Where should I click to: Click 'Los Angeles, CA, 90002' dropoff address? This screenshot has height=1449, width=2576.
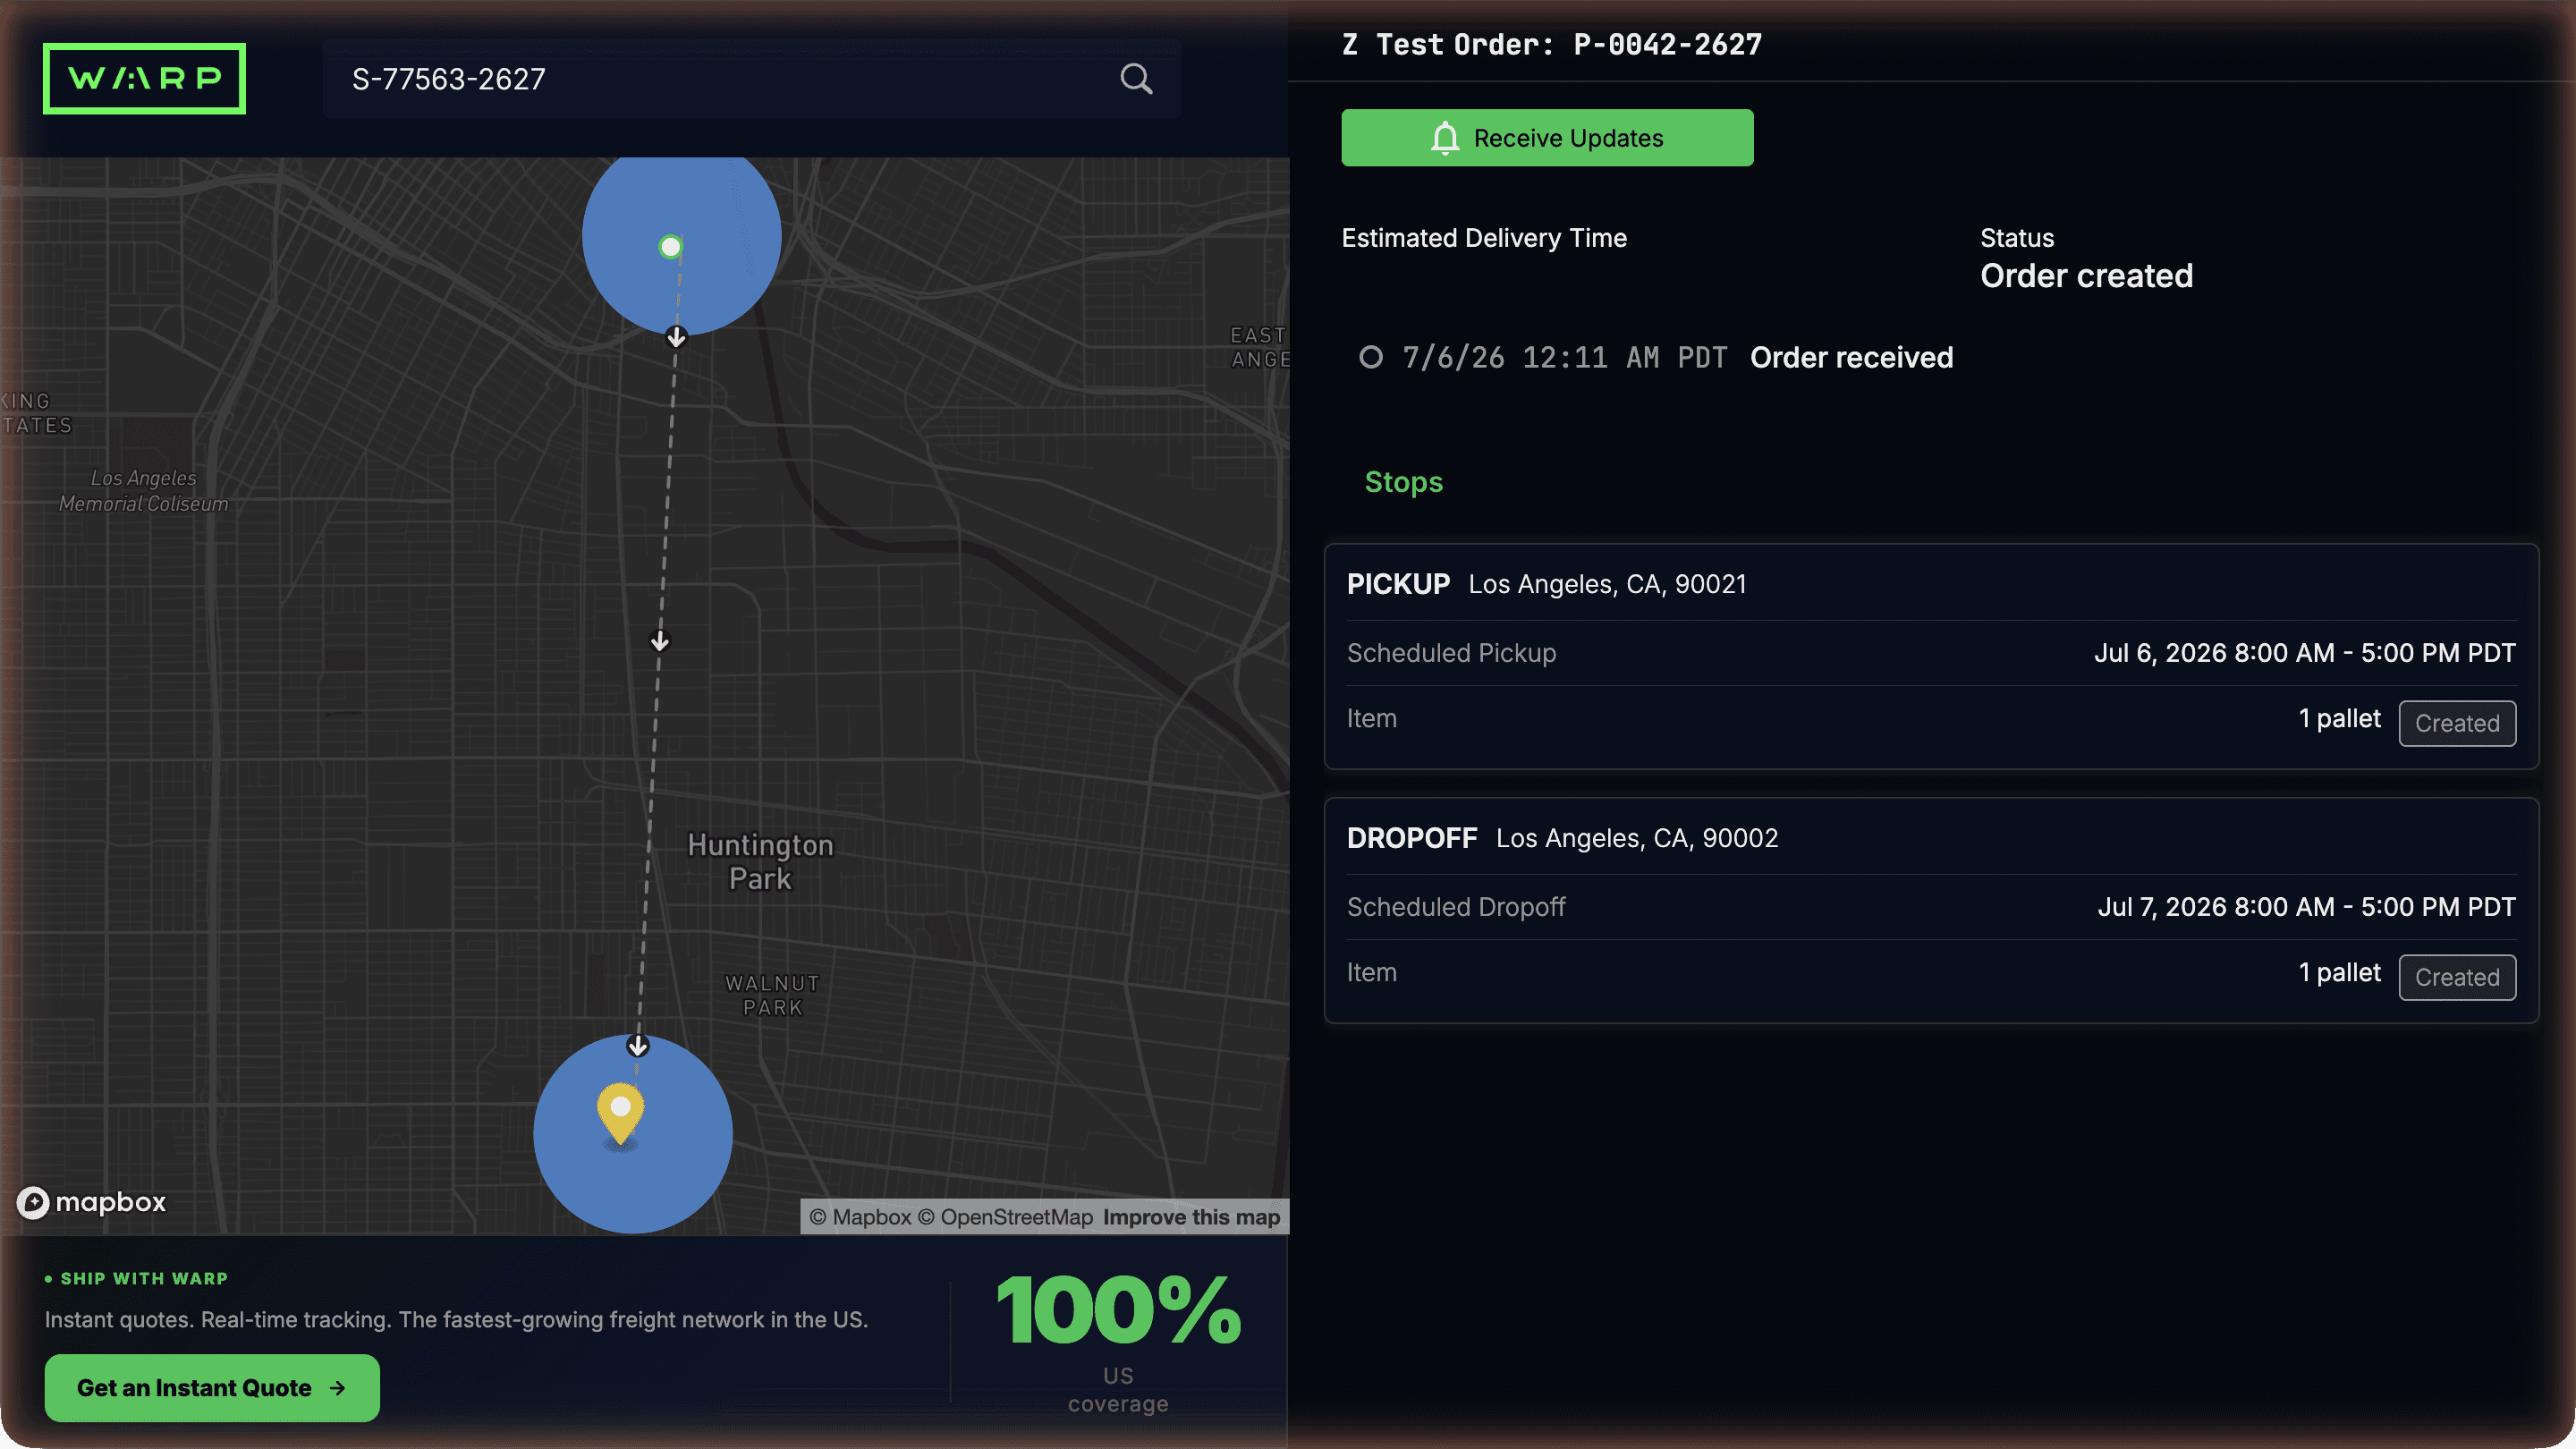tap(1637, 838)
